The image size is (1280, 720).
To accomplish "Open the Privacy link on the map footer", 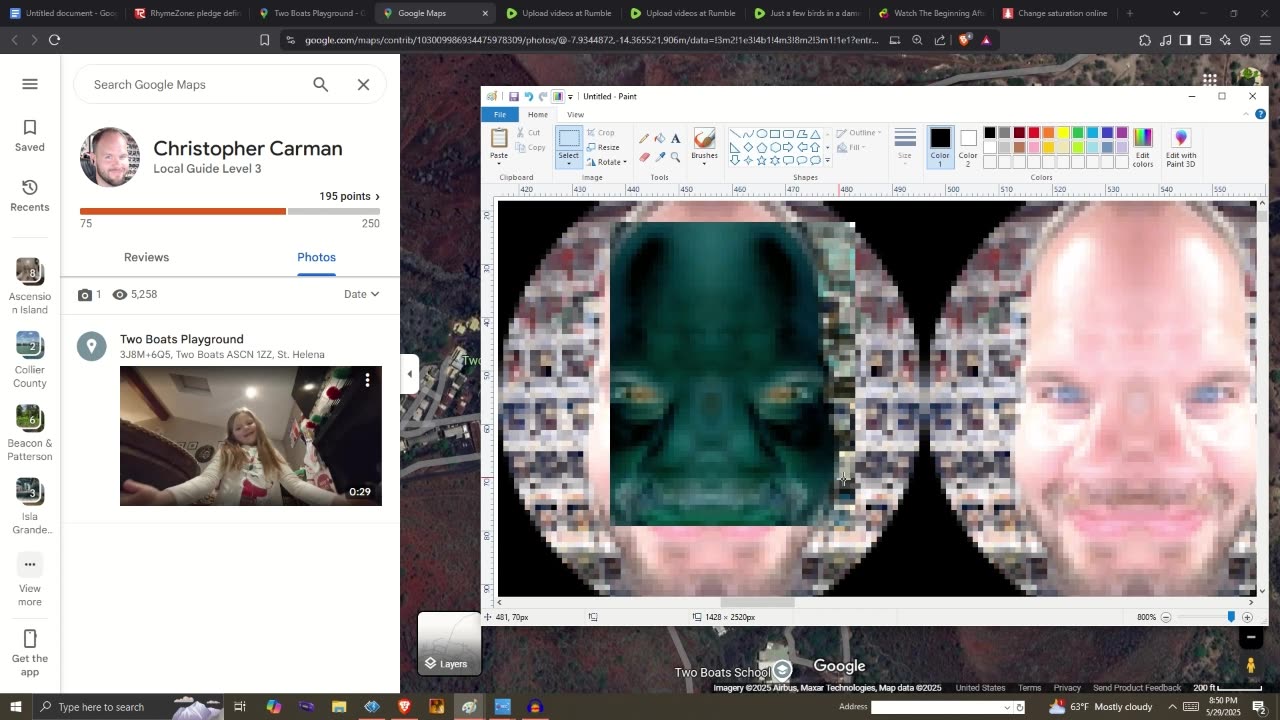I will click(1067, 688).
